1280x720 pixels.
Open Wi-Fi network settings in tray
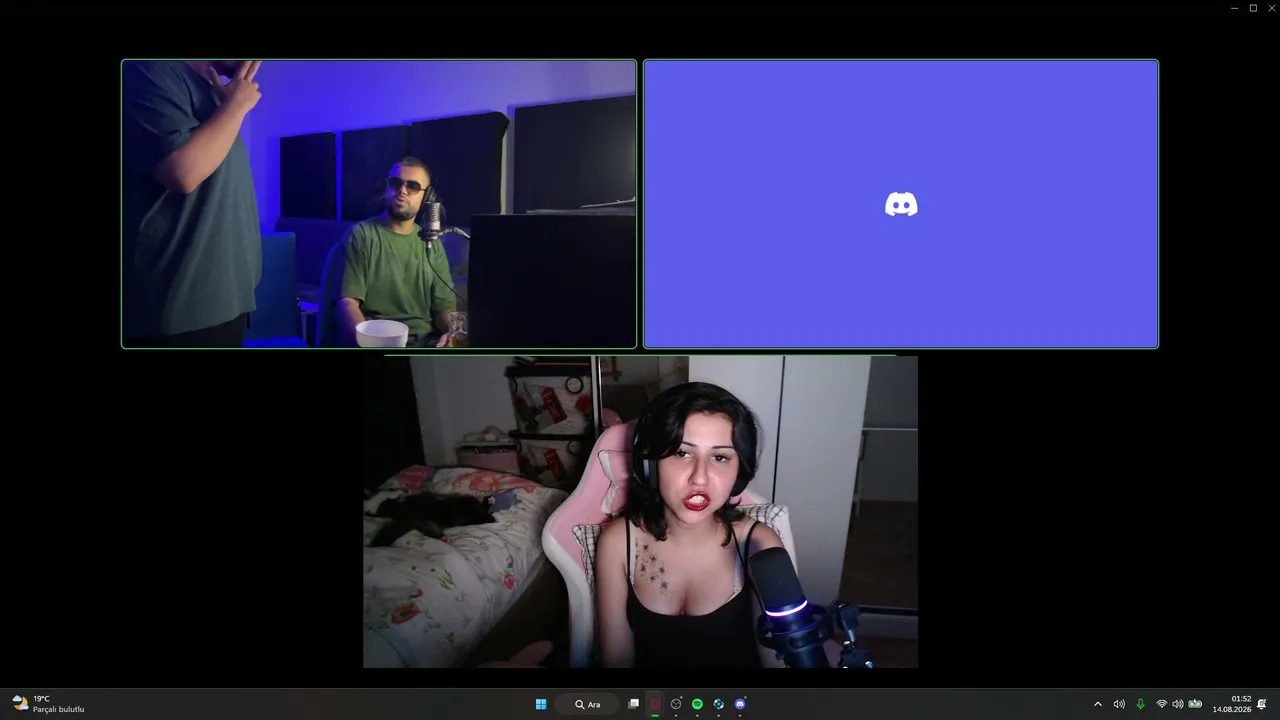(1162, 704)
